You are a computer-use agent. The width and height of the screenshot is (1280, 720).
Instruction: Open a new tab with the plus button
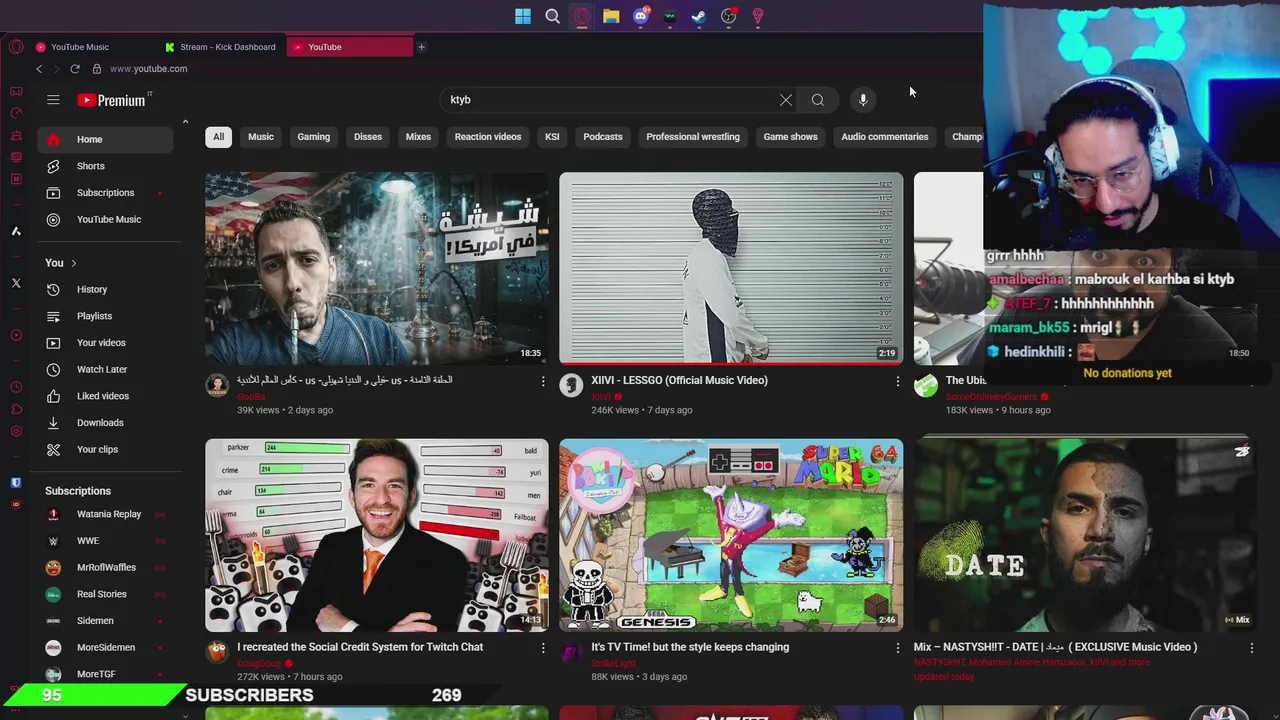pos(421,47)
